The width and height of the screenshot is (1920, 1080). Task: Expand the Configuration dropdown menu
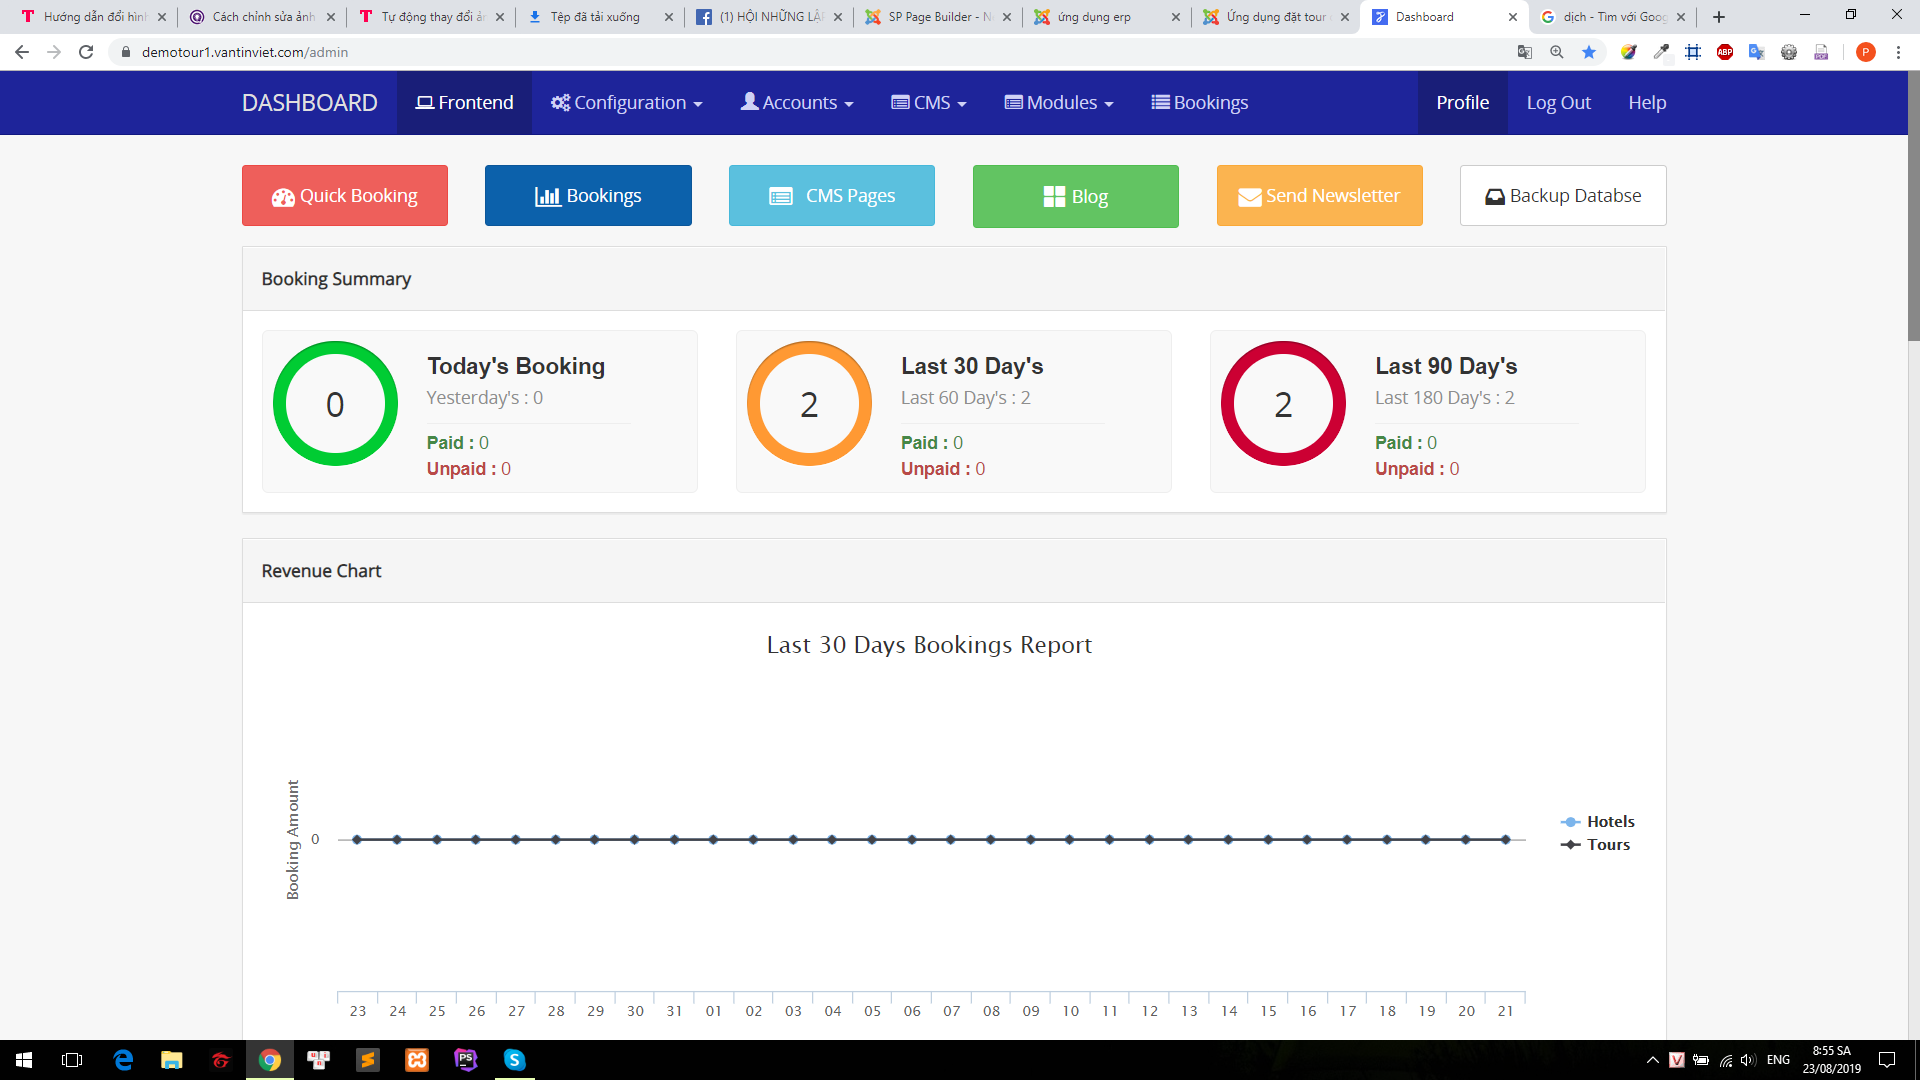tap(626, 103)
